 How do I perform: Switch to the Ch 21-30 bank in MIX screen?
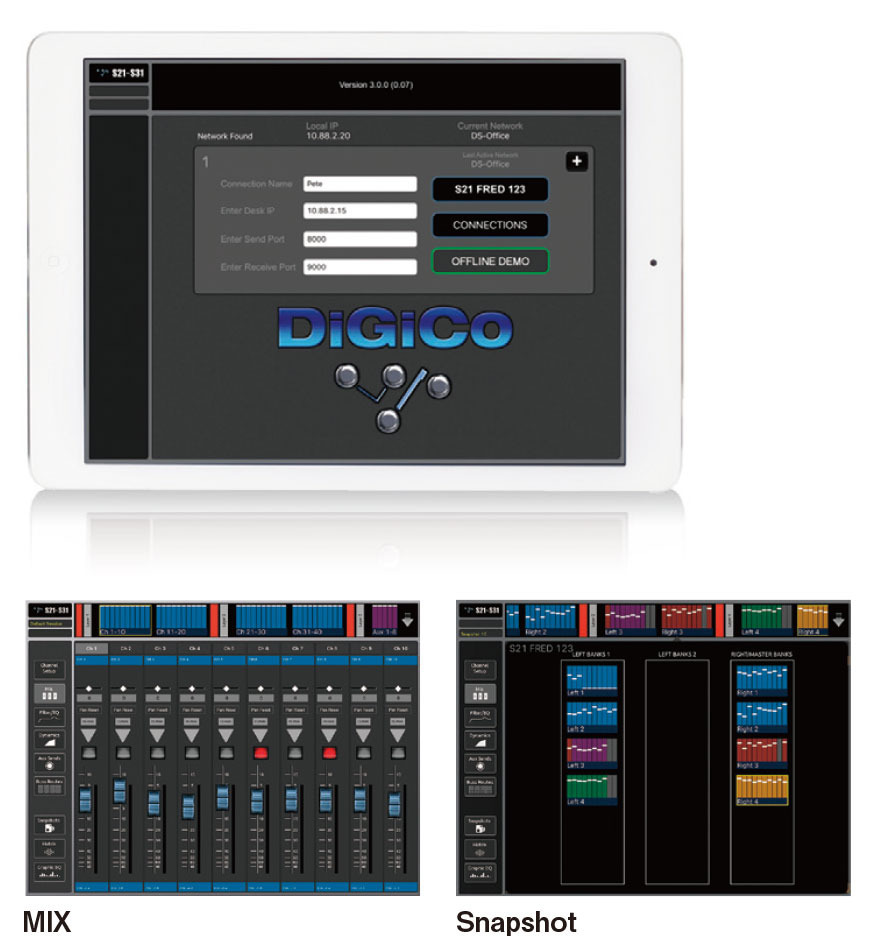tap(261, 620)
